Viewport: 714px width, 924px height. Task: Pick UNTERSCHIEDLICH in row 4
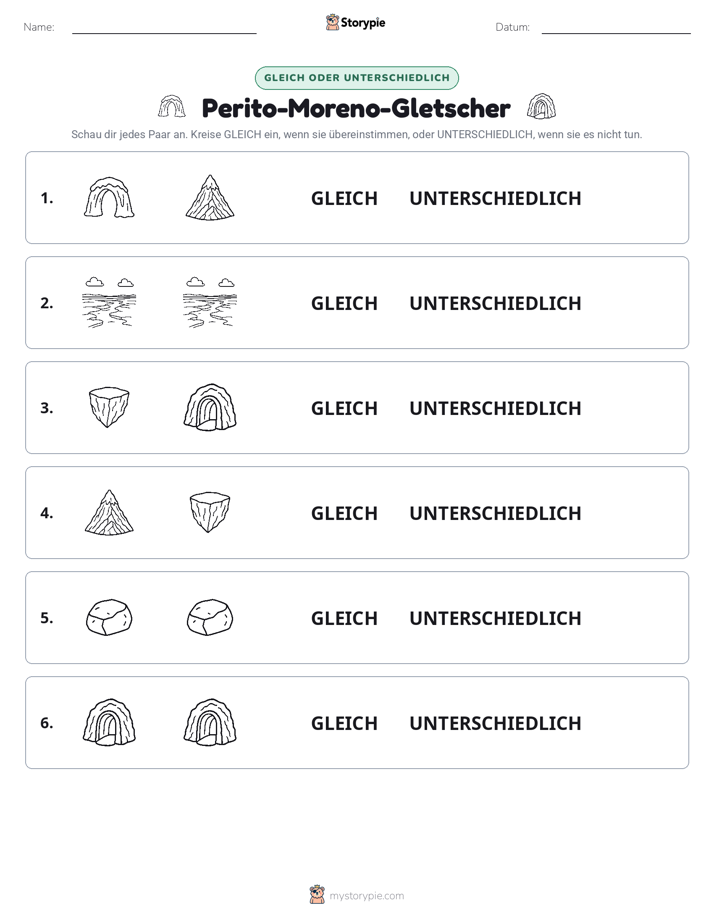coord(495,513)
